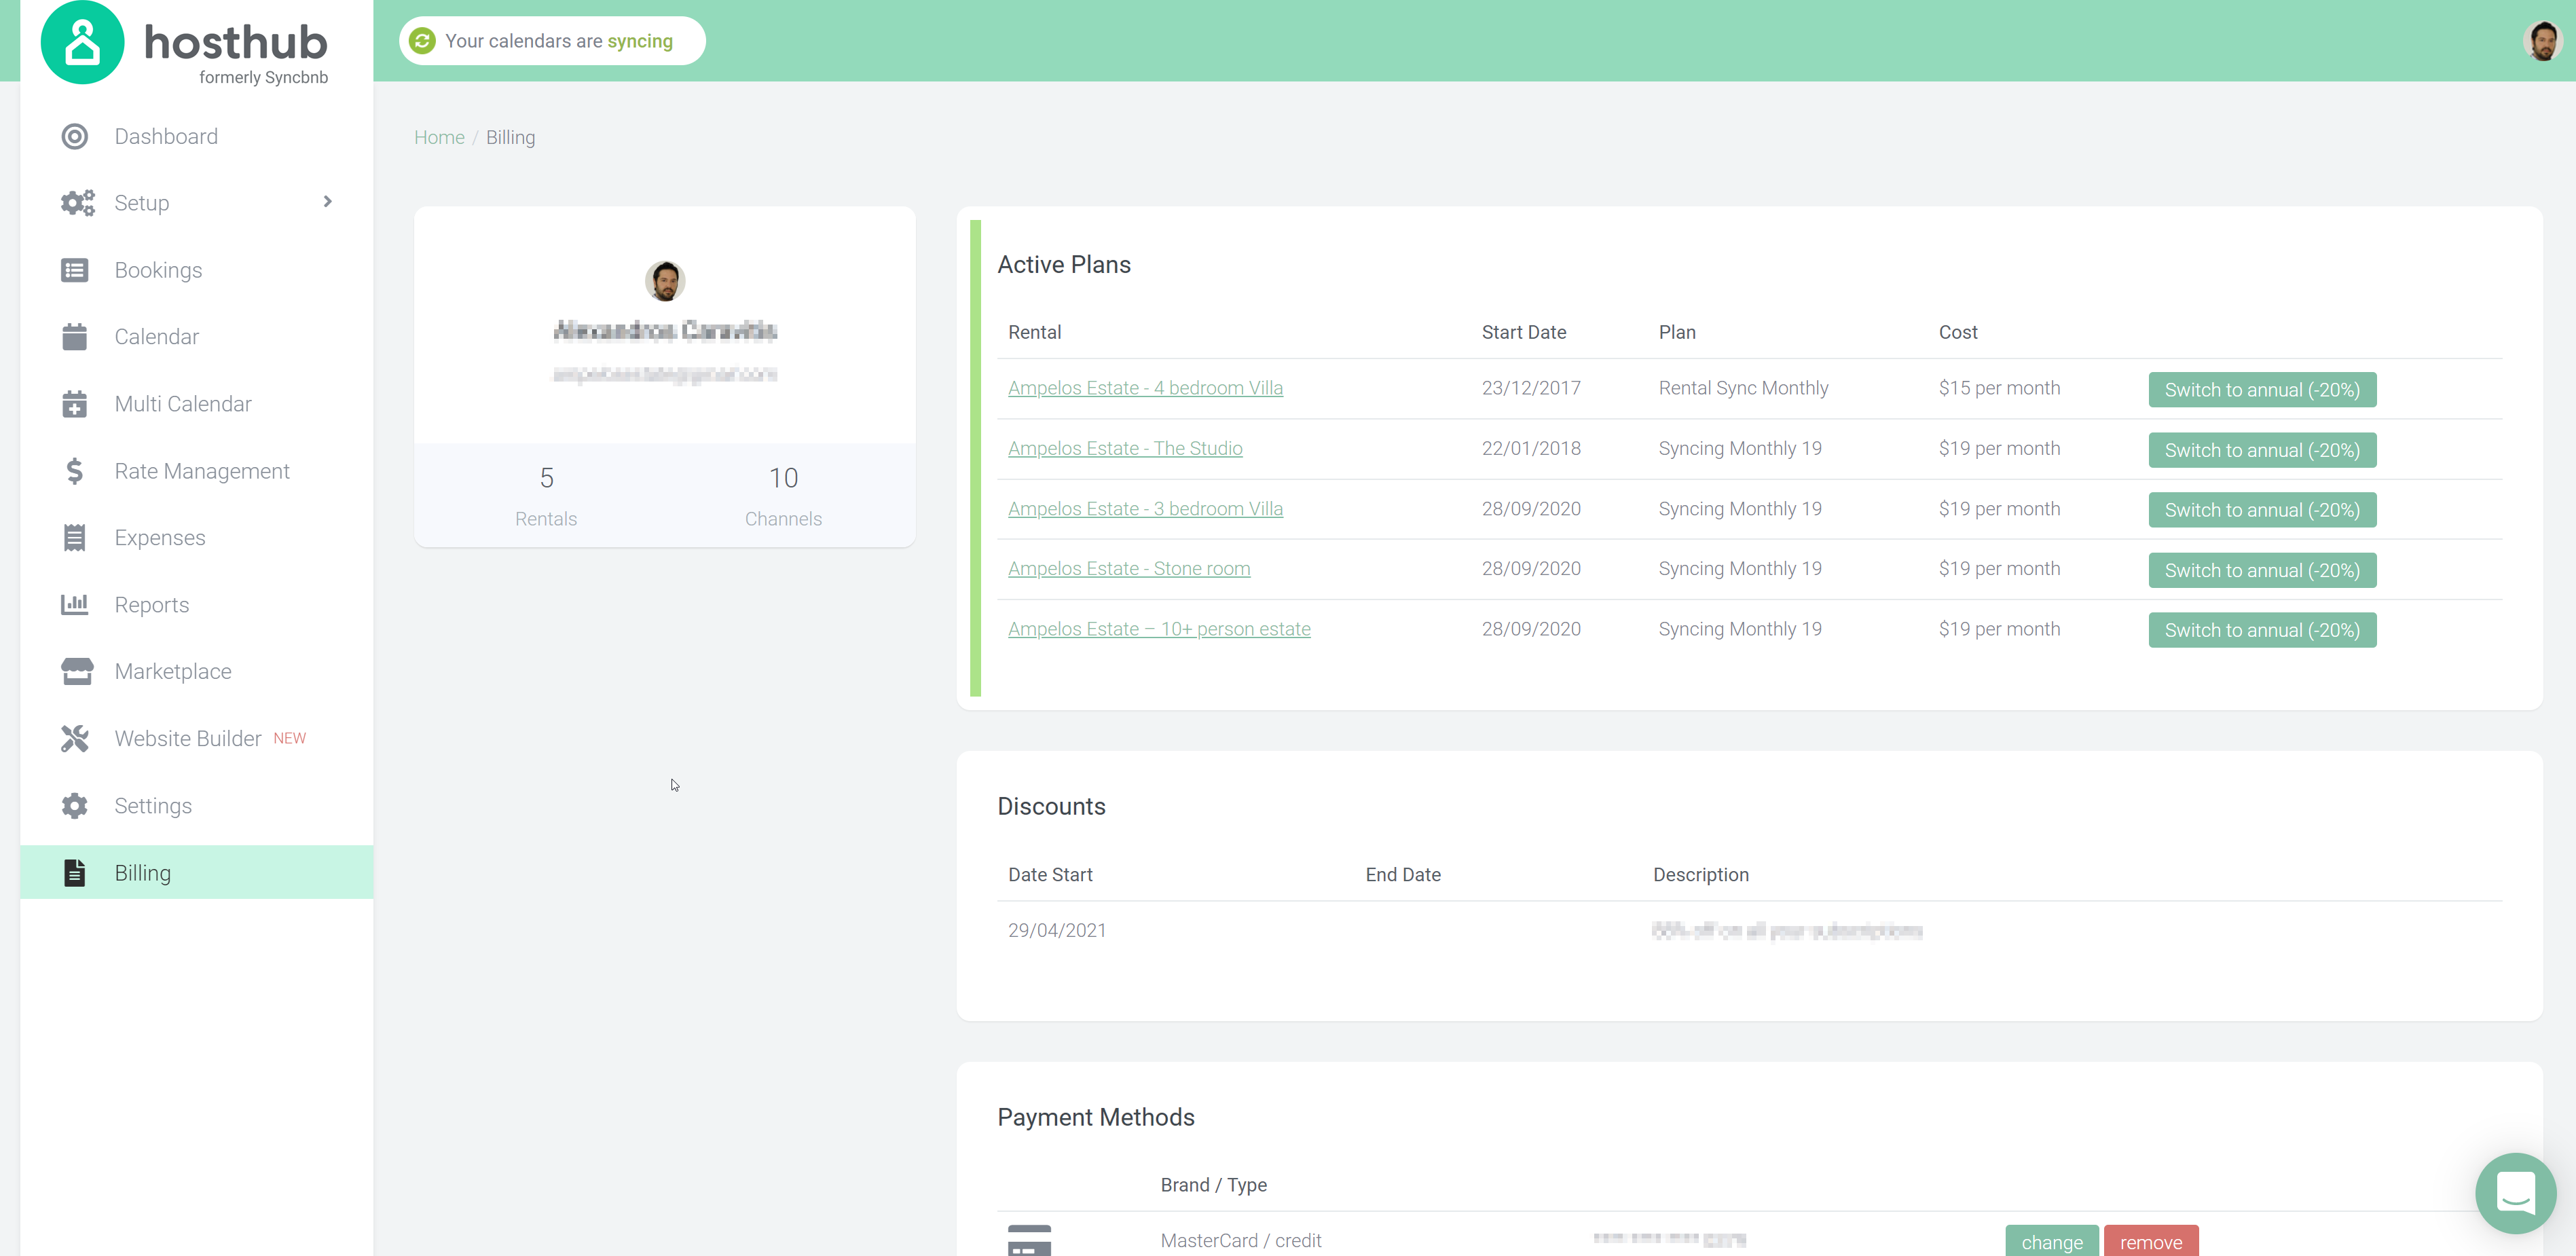The width and height of the screenshot is (2576, 1256).
Task: Click the profile photo in account card
Action: pos(665,281)
